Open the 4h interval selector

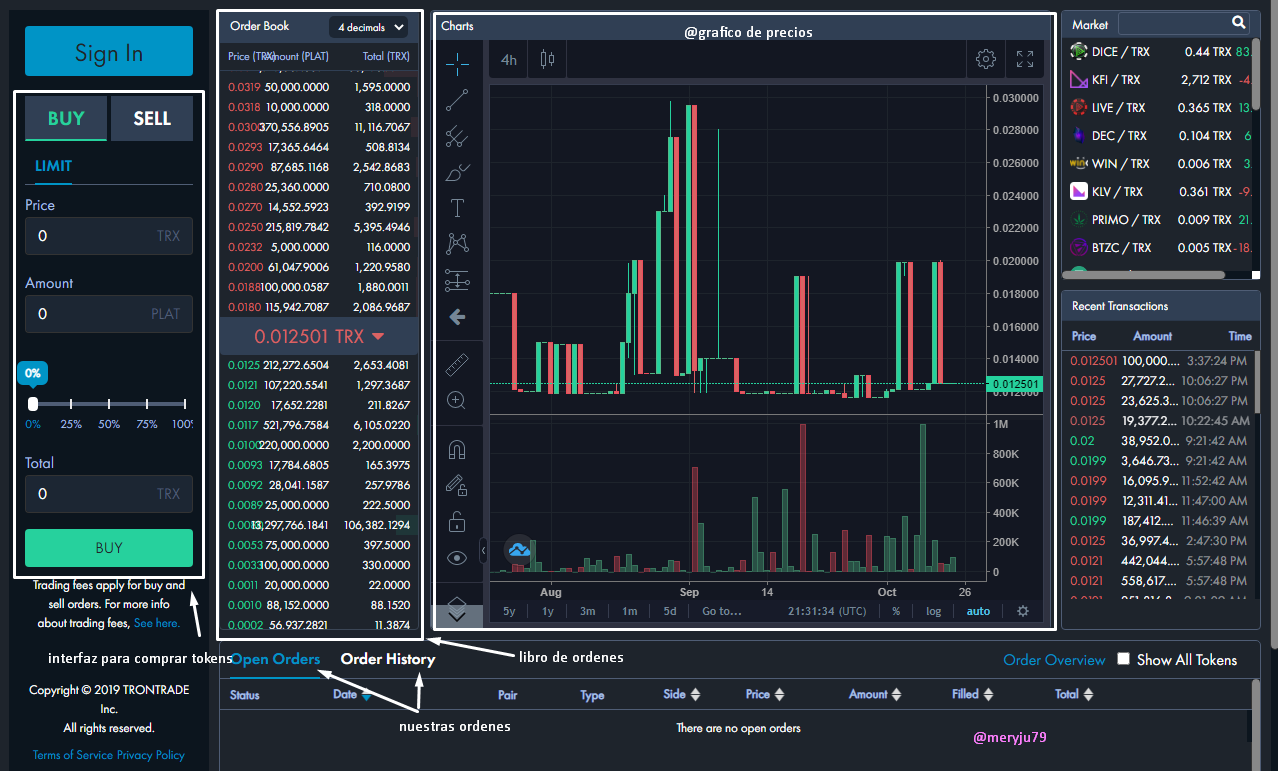(509, 60)
